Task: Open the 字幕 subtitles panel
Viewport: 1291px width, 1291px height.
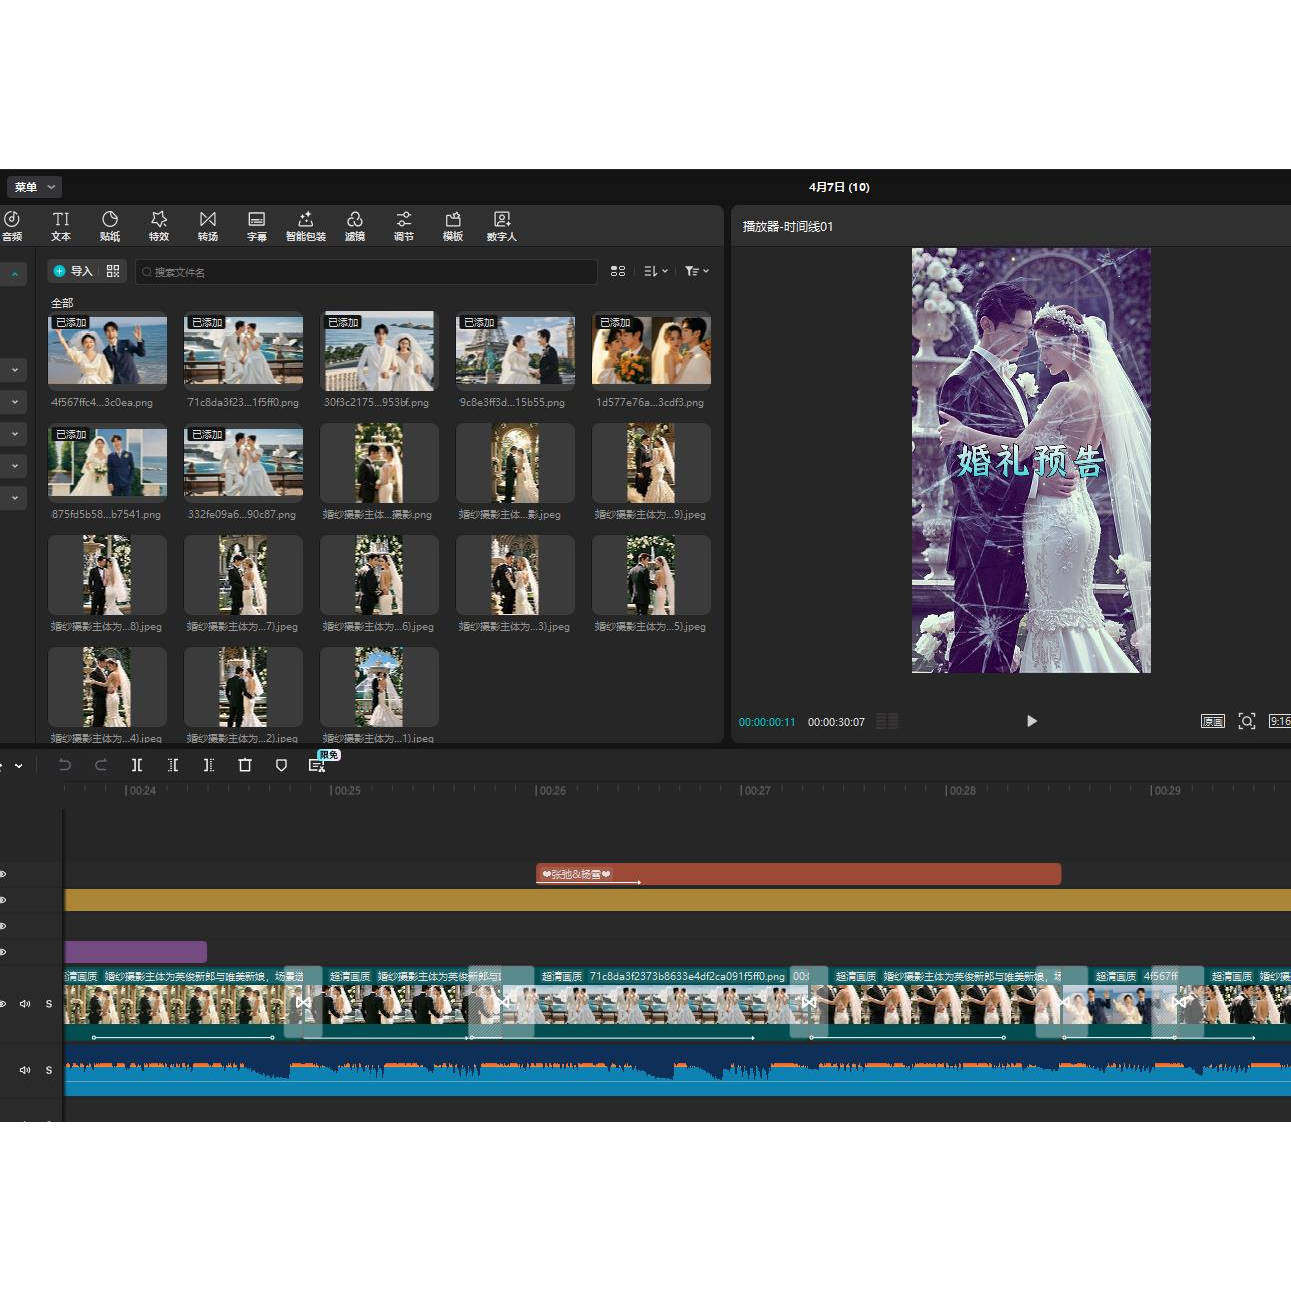Action: (x=257, y=226)
